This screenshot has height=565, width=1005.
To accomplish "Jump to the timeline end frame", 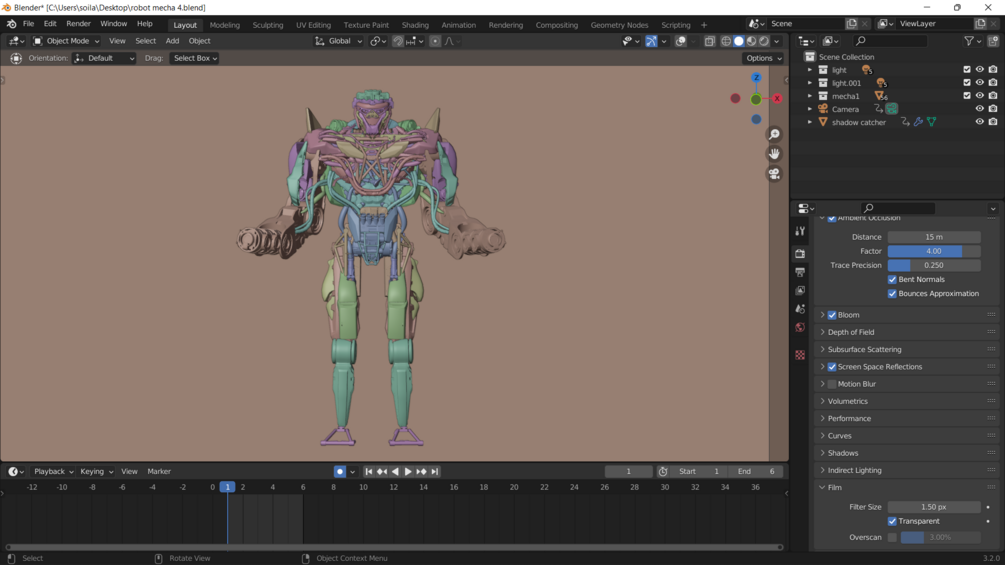I will click(435, 472).
